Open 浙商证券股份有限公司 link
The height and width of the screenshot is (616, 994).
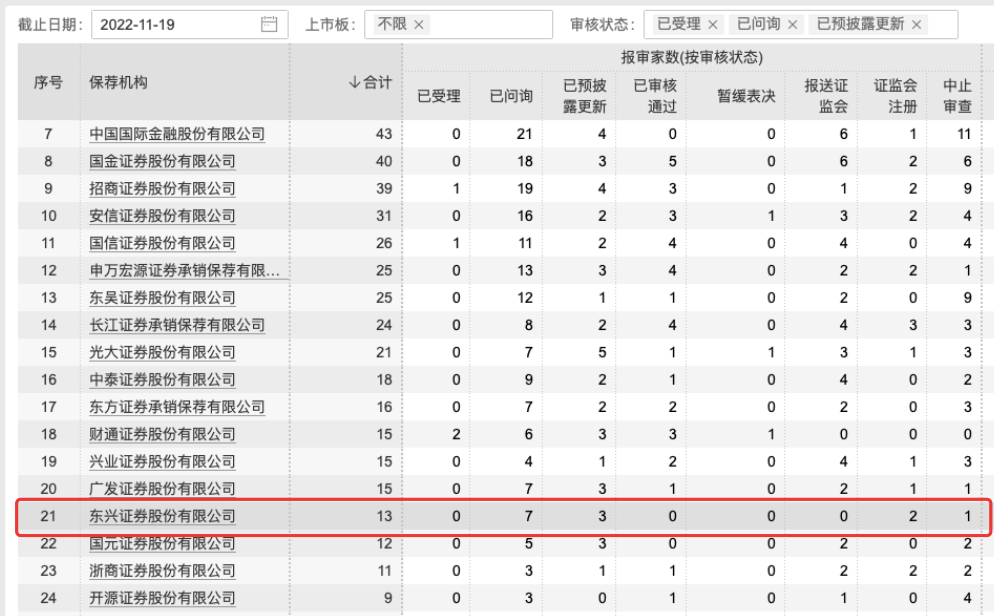[x=162, y=570]
